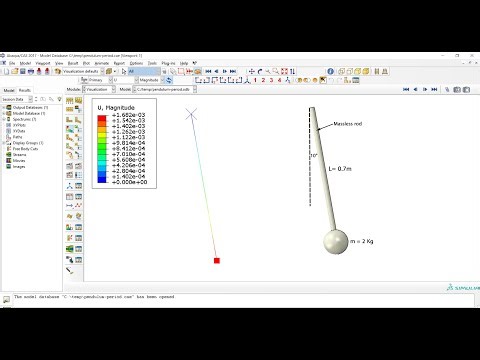Open the U output variable dropdown
The image size is (480, 360).
click(x=136, y=80)
